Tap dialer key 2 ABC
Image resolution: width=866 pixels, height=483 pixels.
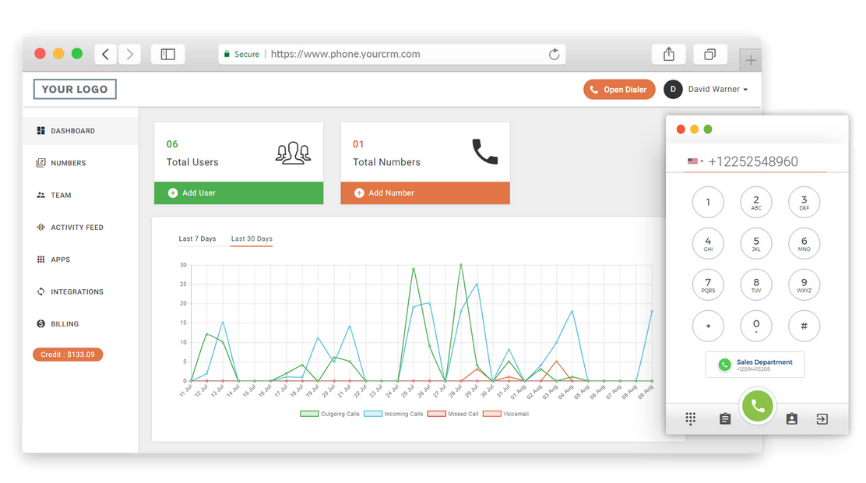[756, 202]
